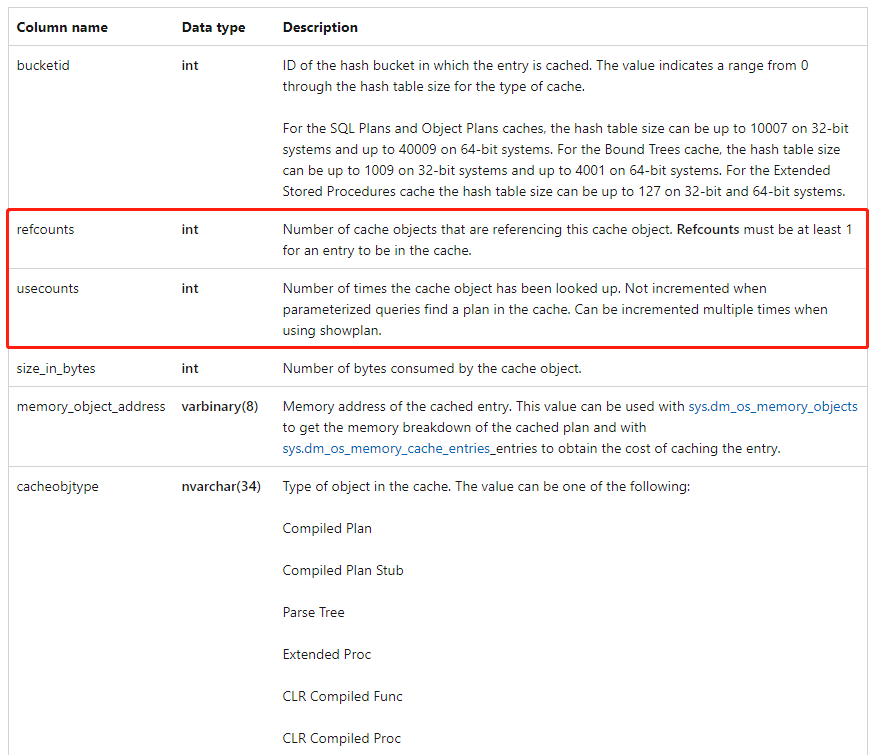
Task: Click the "Compiled Plan Stub" value
Action: pyautogui.click(x=343, y=570)
